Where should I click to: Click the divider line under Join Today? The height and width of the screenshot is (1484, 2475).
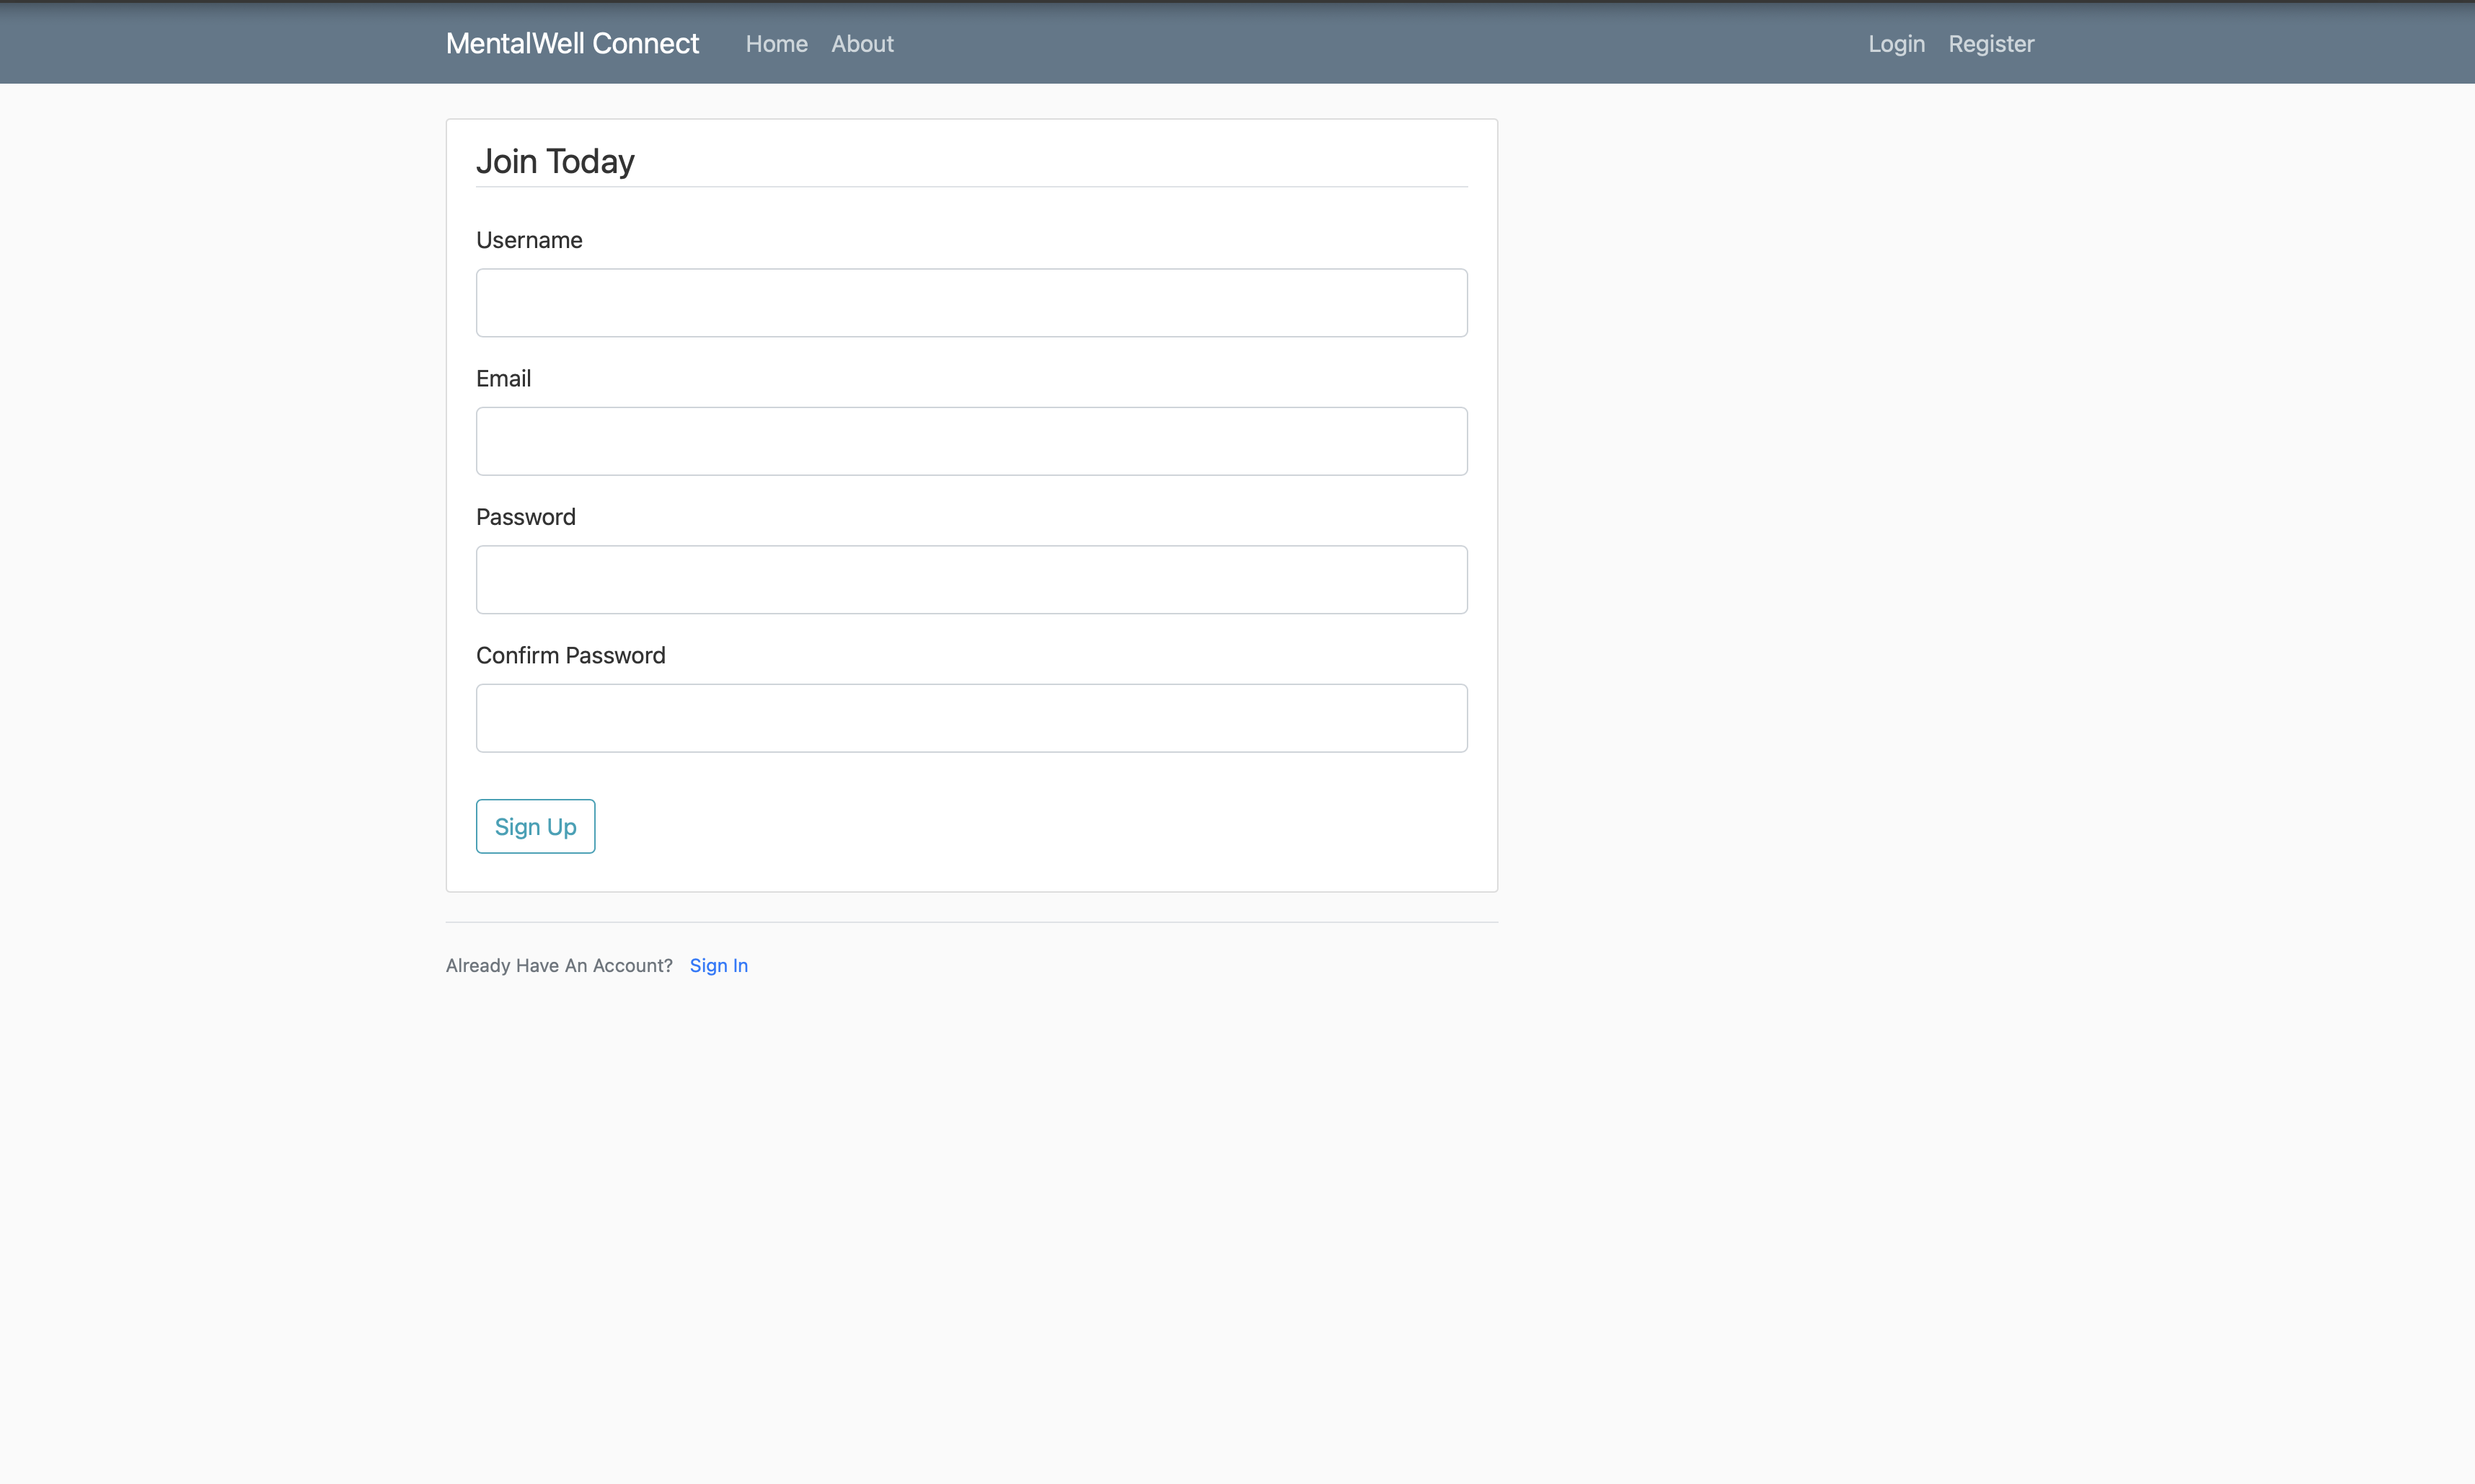click(x=971, y=187)
